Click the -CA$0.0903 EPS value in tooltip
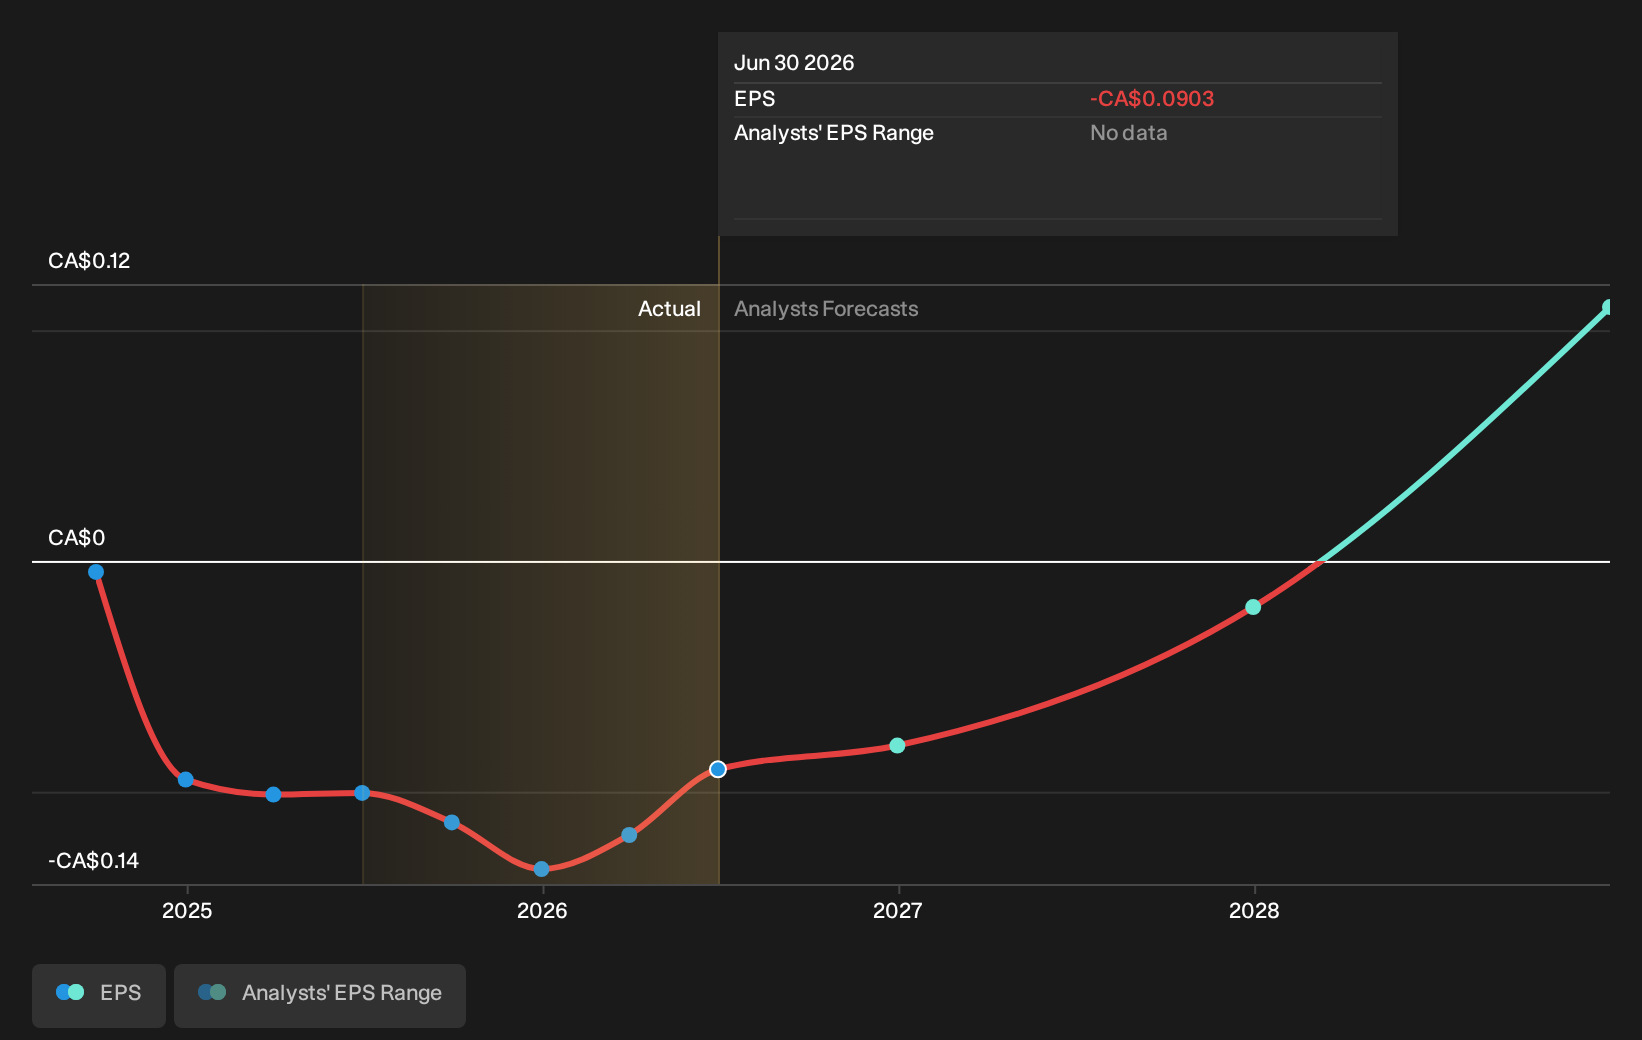The width and height of the screenshot is (1642, 1040). click(1152, 99)
